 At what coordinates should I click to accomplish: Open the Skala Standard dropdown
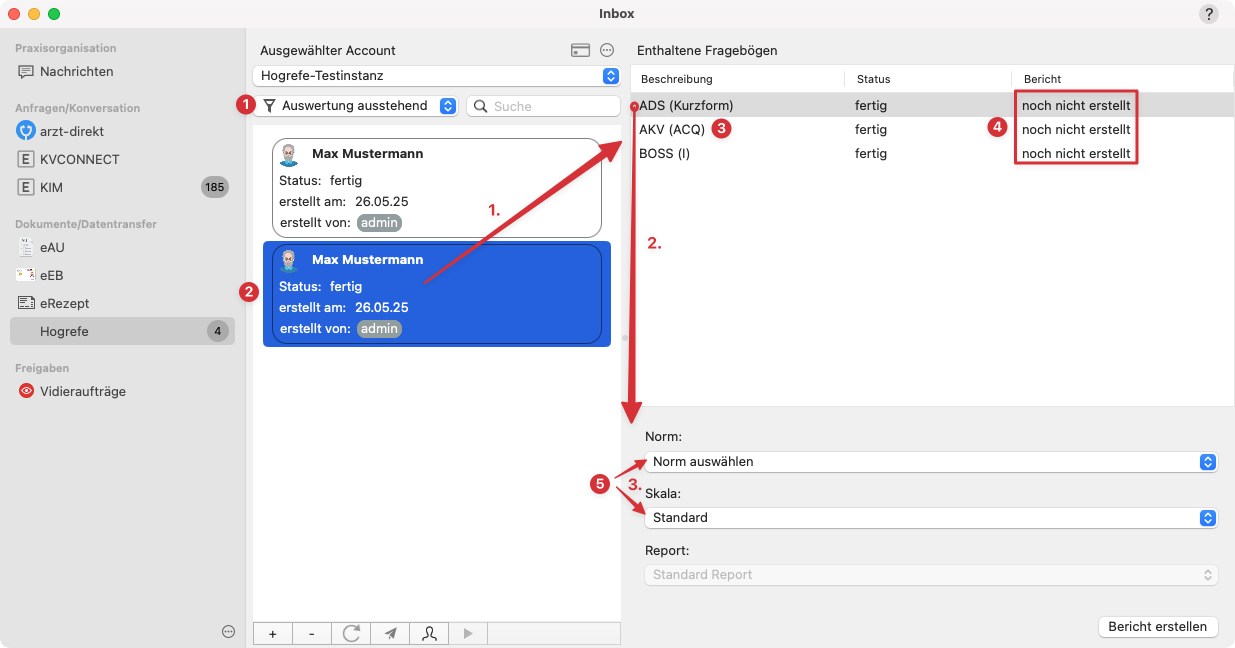click(931, 518)
